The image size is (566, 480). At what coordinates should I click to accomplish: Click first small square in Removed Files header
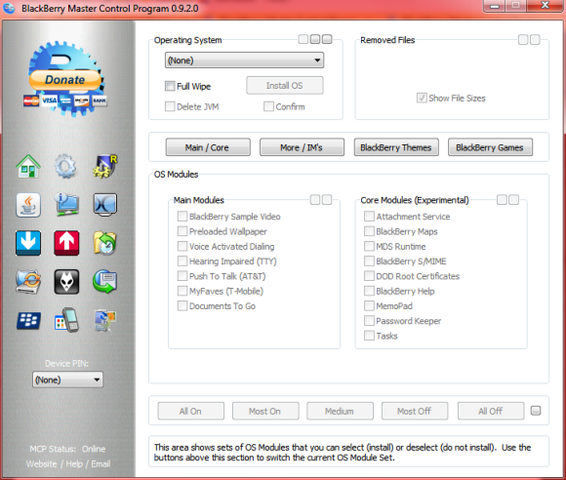click(x=523, y=39)
